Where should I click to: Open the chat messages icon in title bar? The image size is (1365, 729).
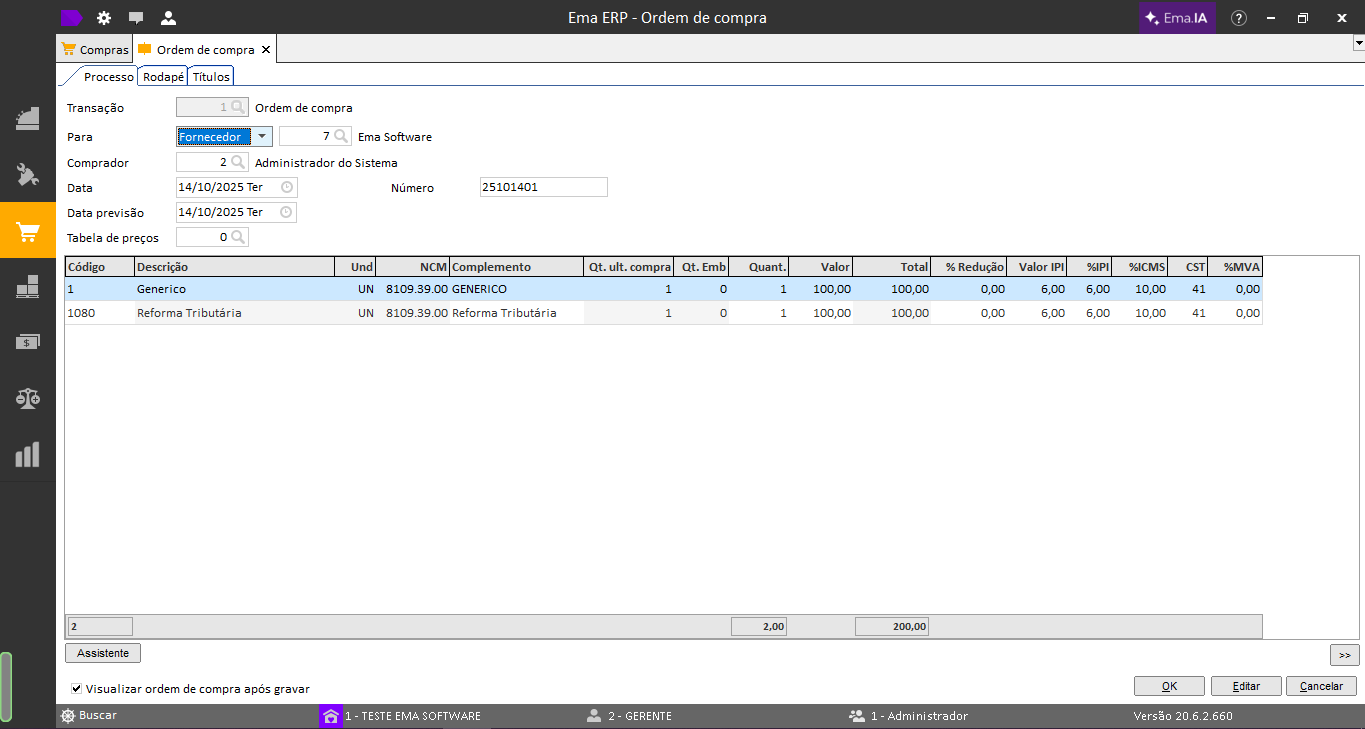tap(136, 18)
